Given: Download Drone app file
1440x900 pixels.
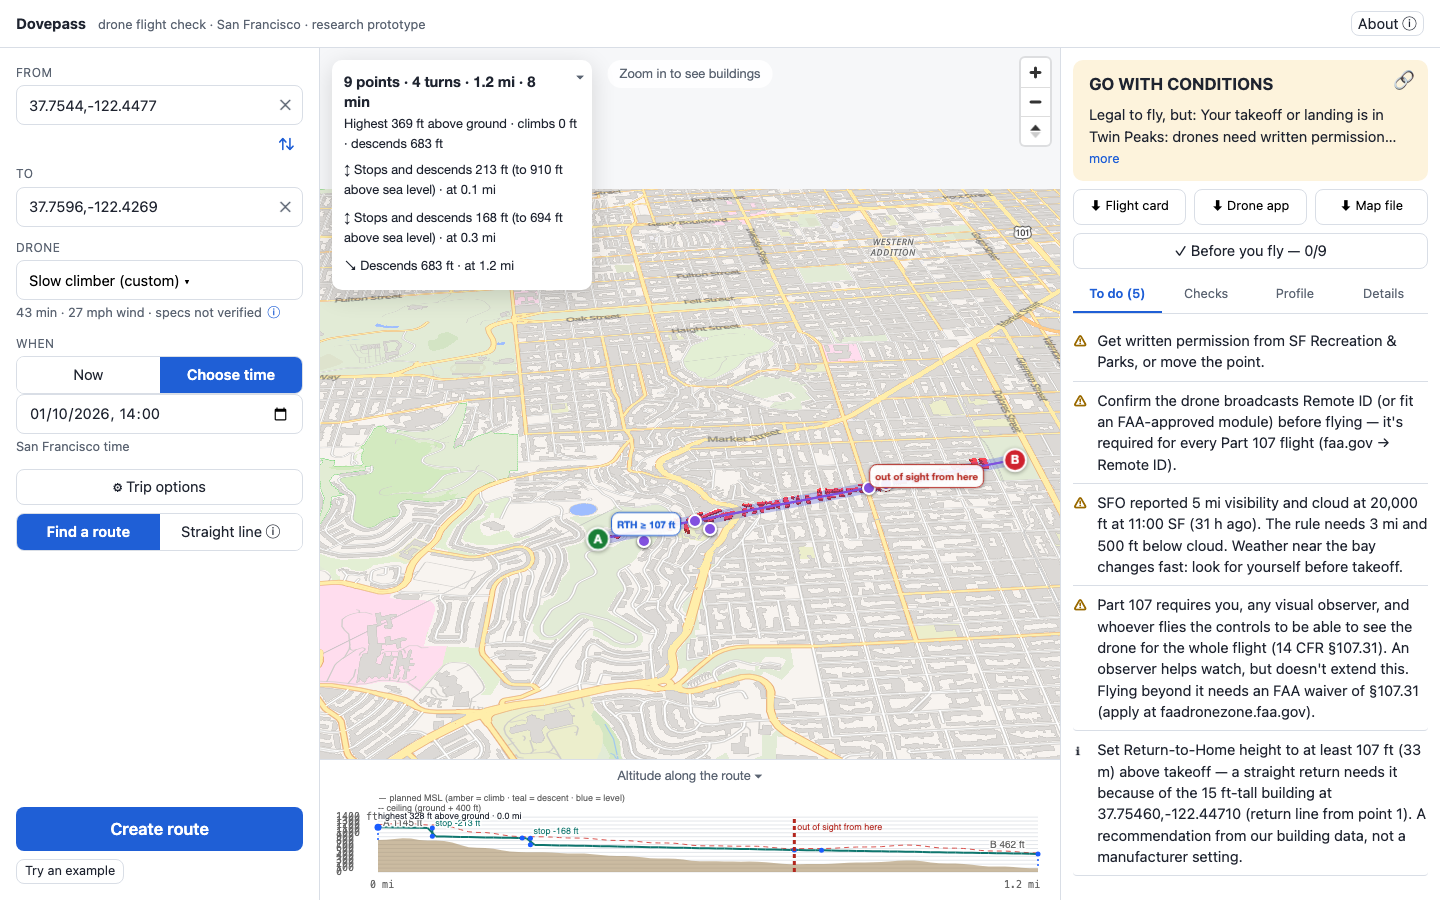Looking at the screenshot, I should tap(1250, 206).
